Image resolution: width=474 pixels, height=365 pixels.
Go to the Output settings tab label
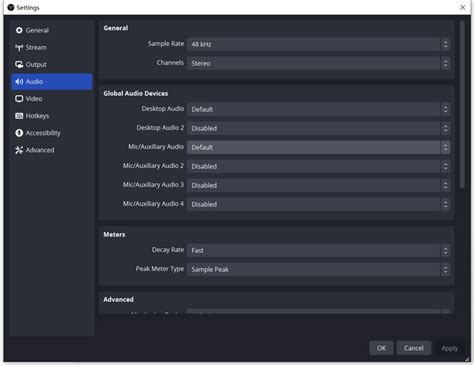pyautogui.click(x=36, y=65)
